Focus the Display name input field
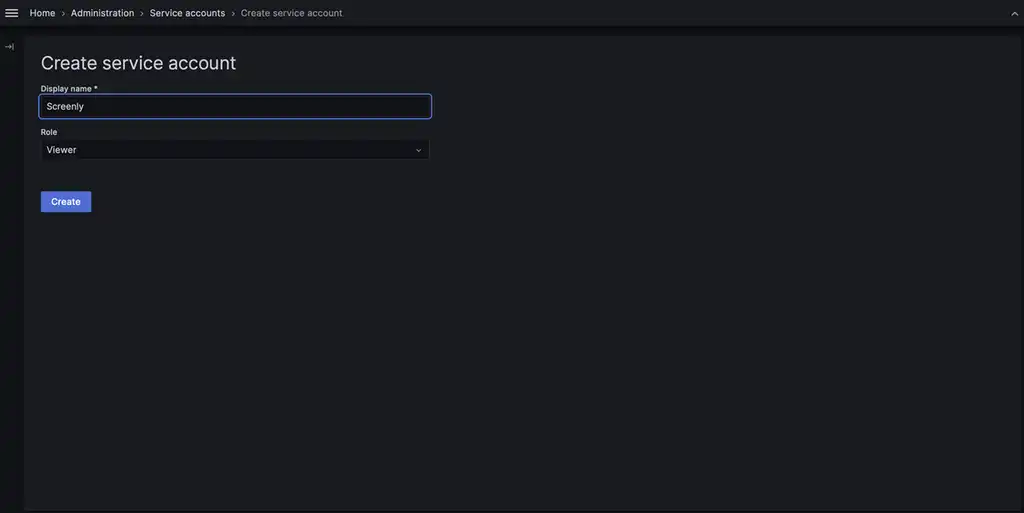Image resolution: width=1024 pixels, height=513 pixels. 235,106
